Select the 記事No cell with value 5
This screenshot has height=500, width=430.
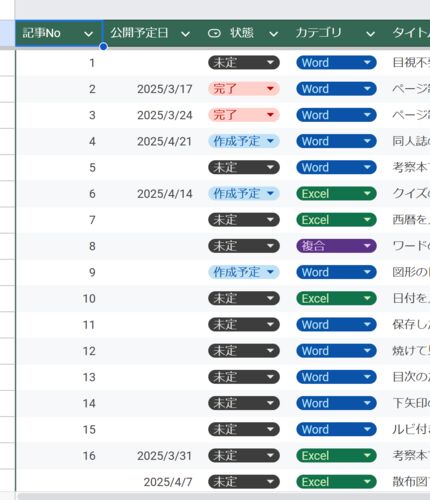(59, 167)
